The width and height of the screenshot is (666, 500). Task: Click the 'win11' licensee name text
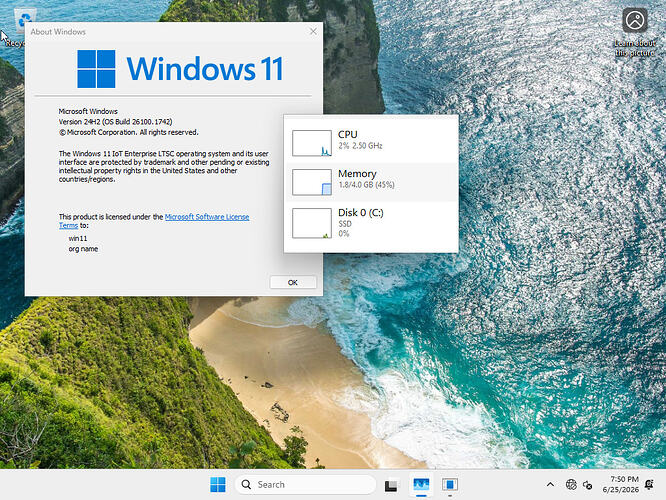click(78, 238)
